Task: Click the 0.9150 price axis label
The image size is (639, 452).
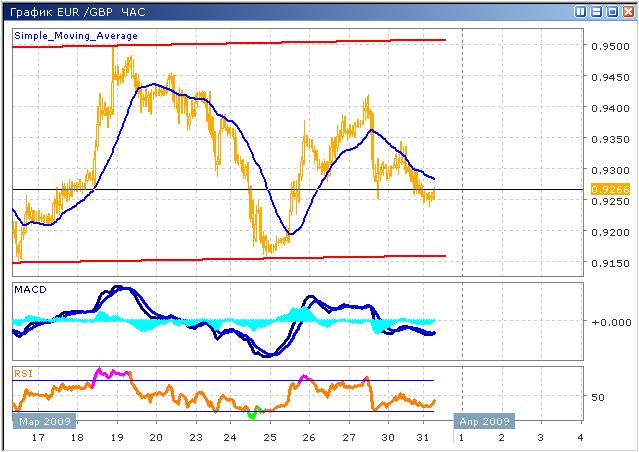Action: coord(608,261)
